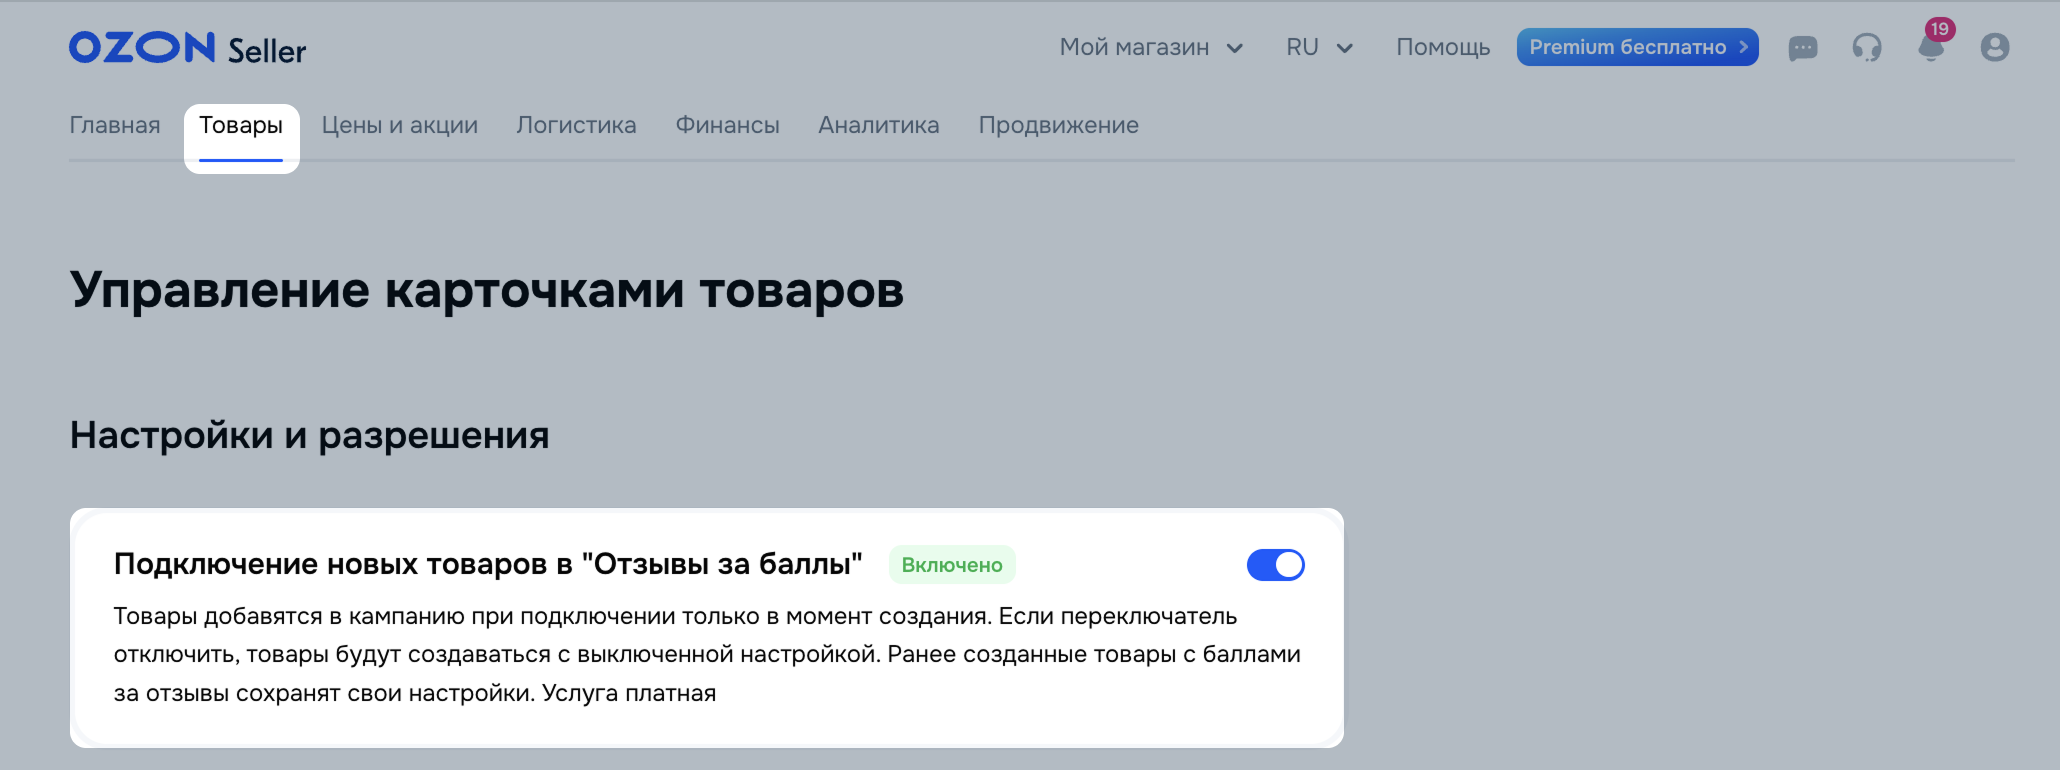Click the Premium бесплатно button
The image size is (2060, 770).
[1637, 47]
